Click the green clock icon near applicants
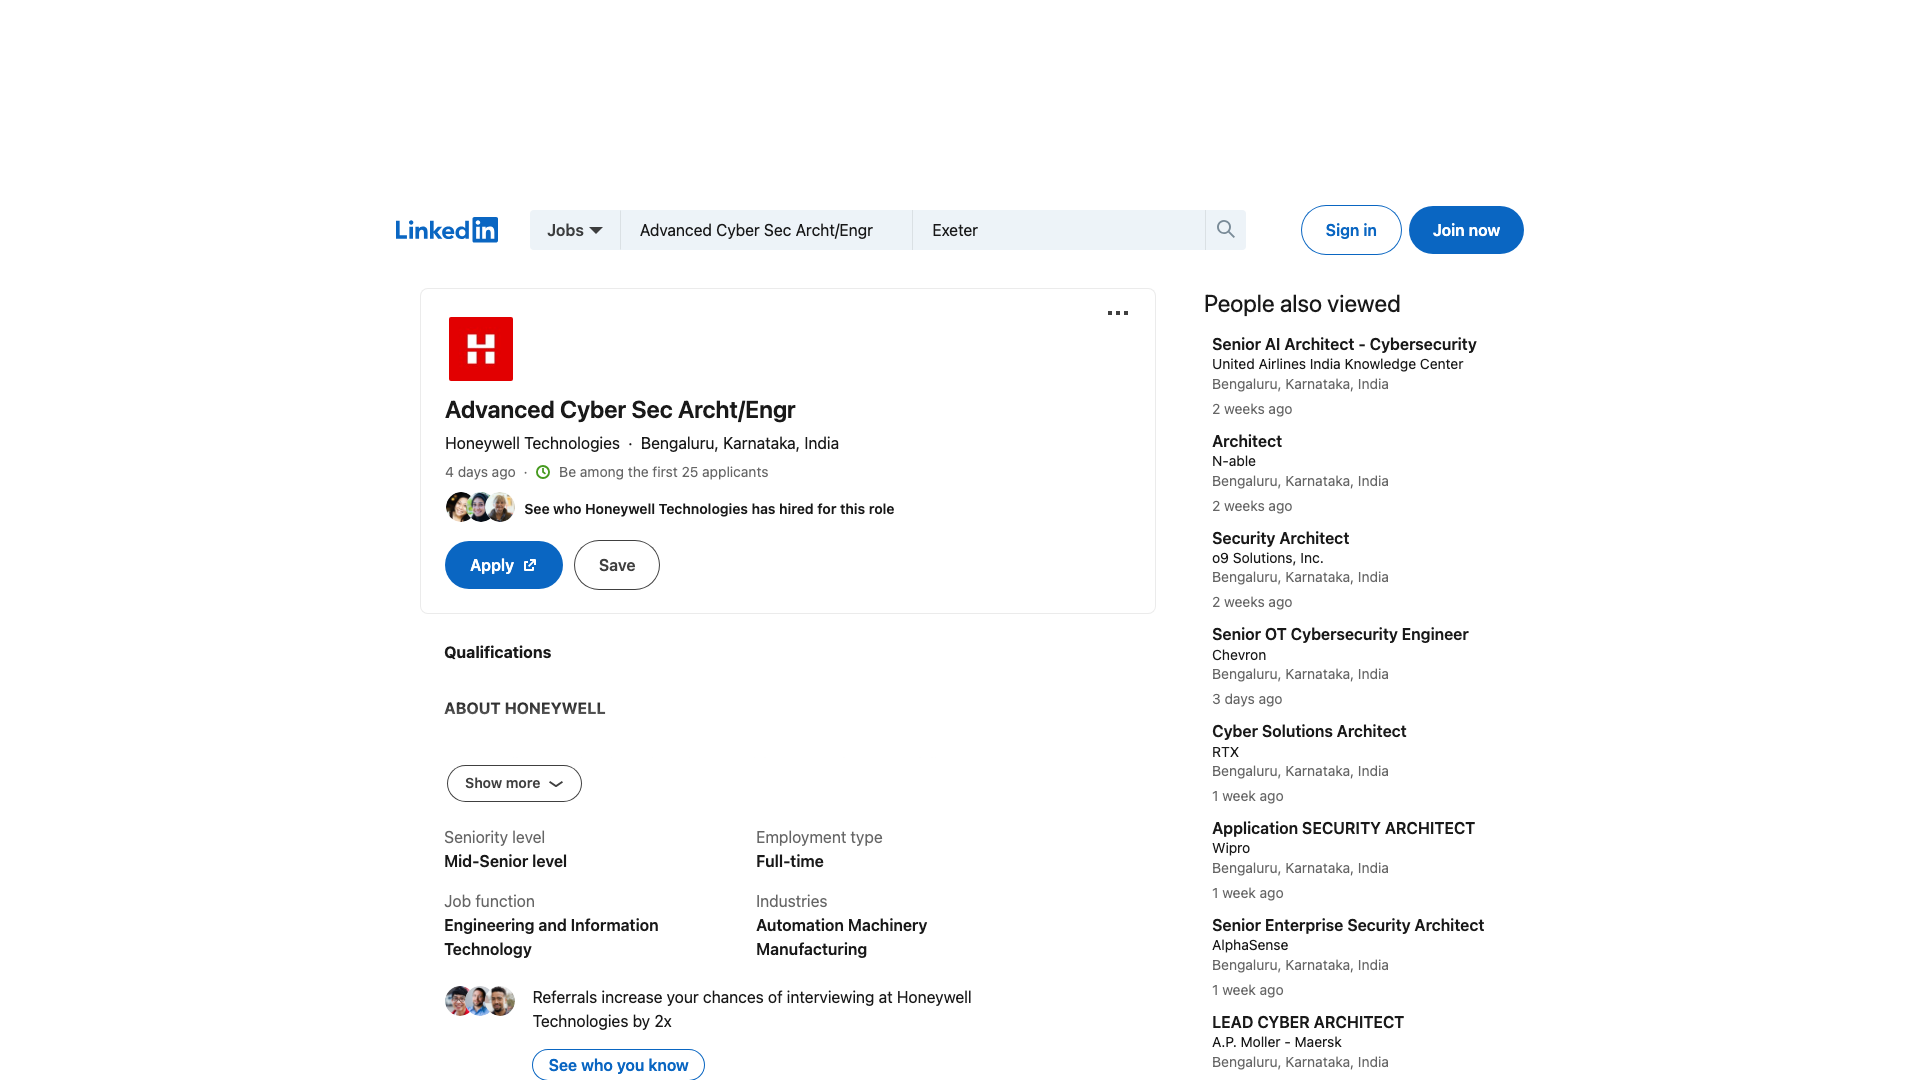Viewport: 1920px width, 1080px height. coord(543,472)
